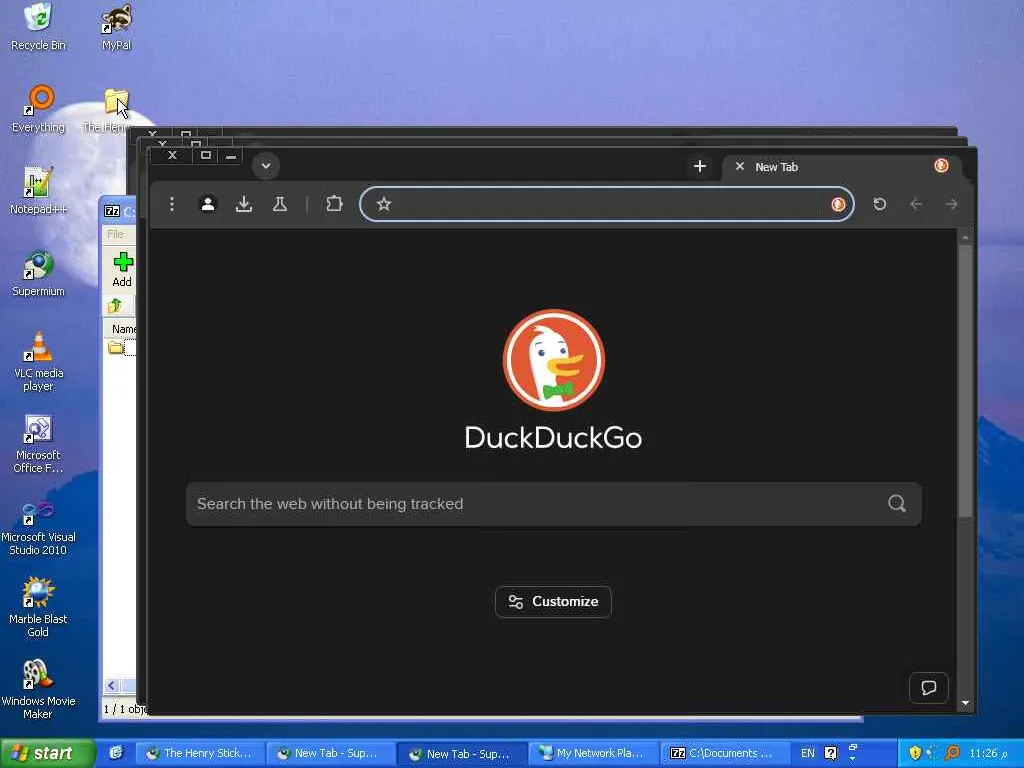Open the browser three-dot menu

click(x=172, y=204)
